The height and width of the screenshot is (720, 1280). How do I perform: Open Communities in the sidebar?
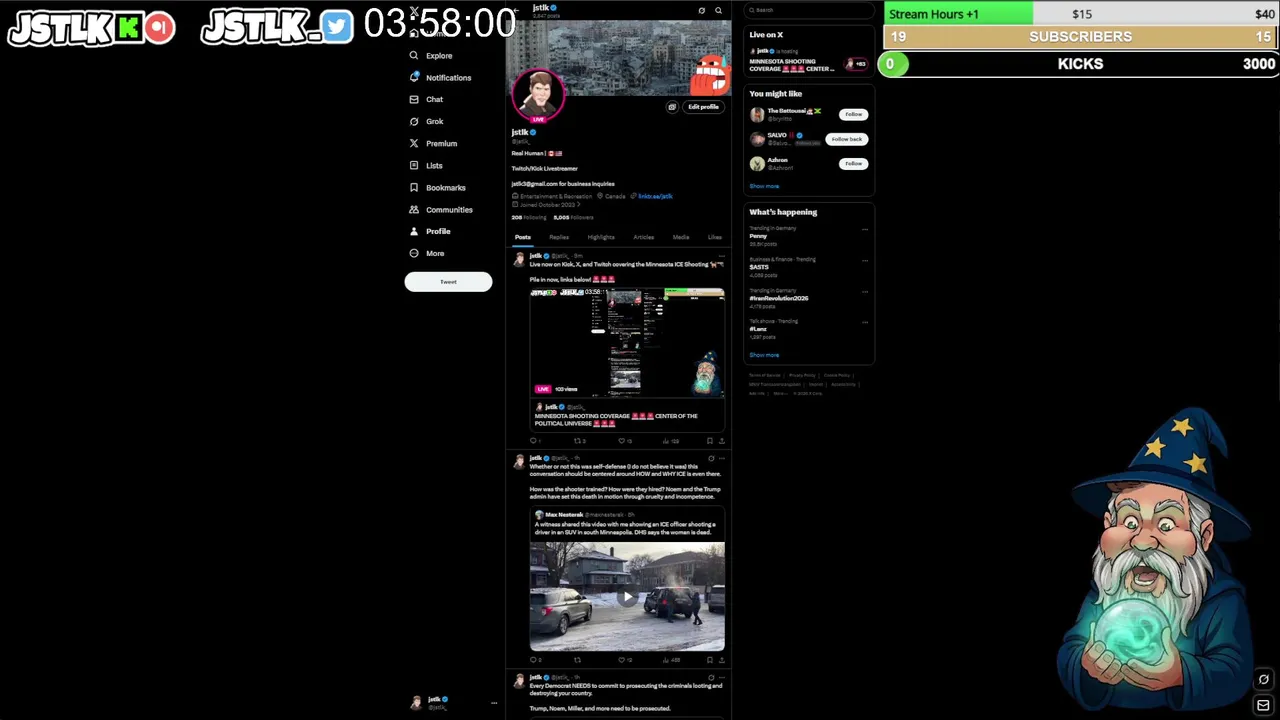441,210
